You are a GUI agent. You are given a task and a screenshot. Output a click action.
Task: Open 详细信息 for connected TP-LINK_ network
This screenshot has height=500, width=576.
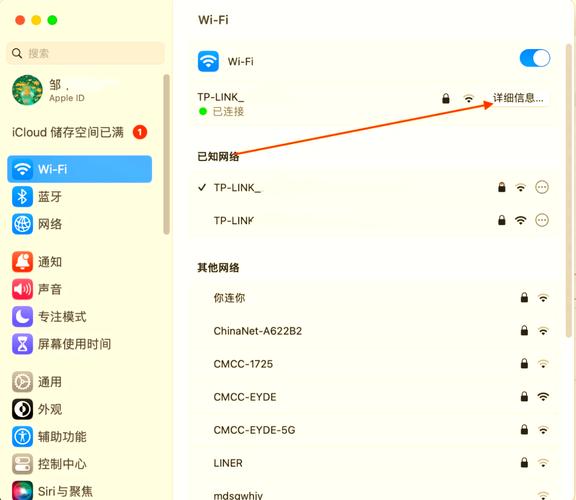pyautogui.click(x=518, y=98)
